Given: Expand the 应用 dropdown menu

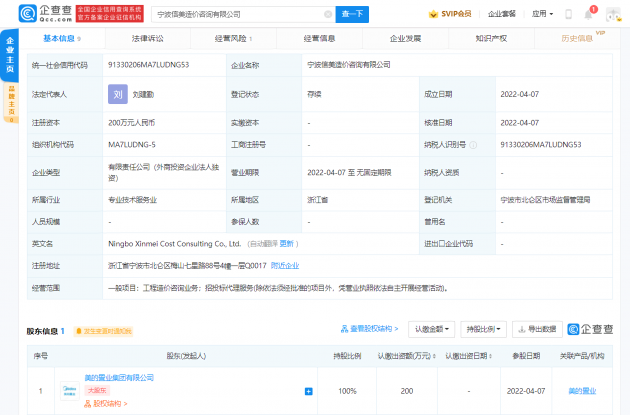Looking at the screenshot, I should pos(542,14).
